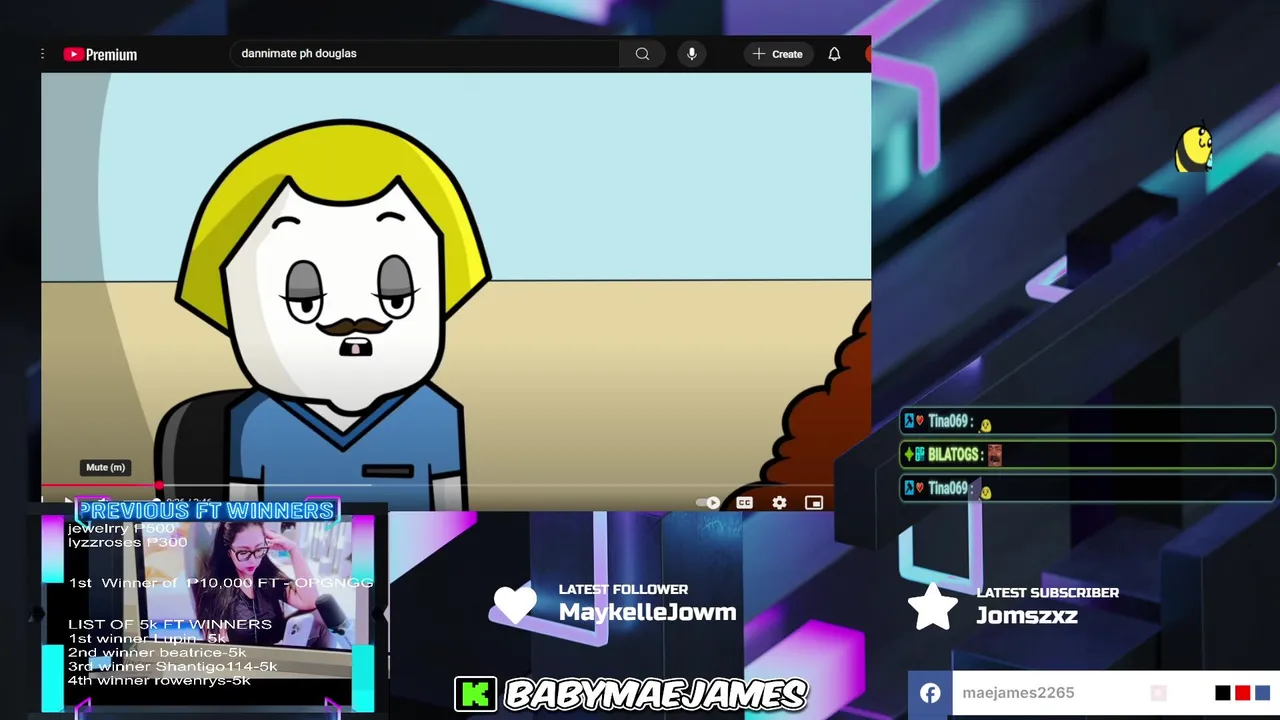Click the yellow bee mascot
This screenshot has height=720, width=1280.
1193,149
